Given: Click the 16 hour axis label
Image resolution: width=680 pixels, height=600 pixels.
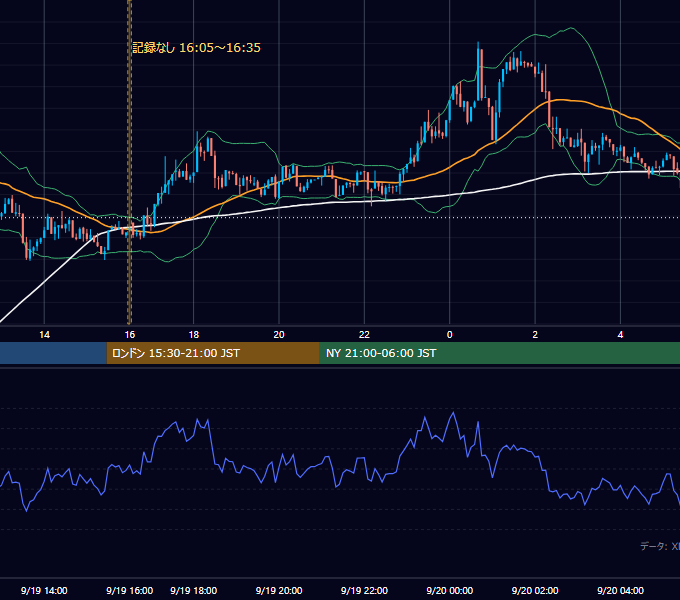Looking at the screenshot, I should [x=130, y=335].
